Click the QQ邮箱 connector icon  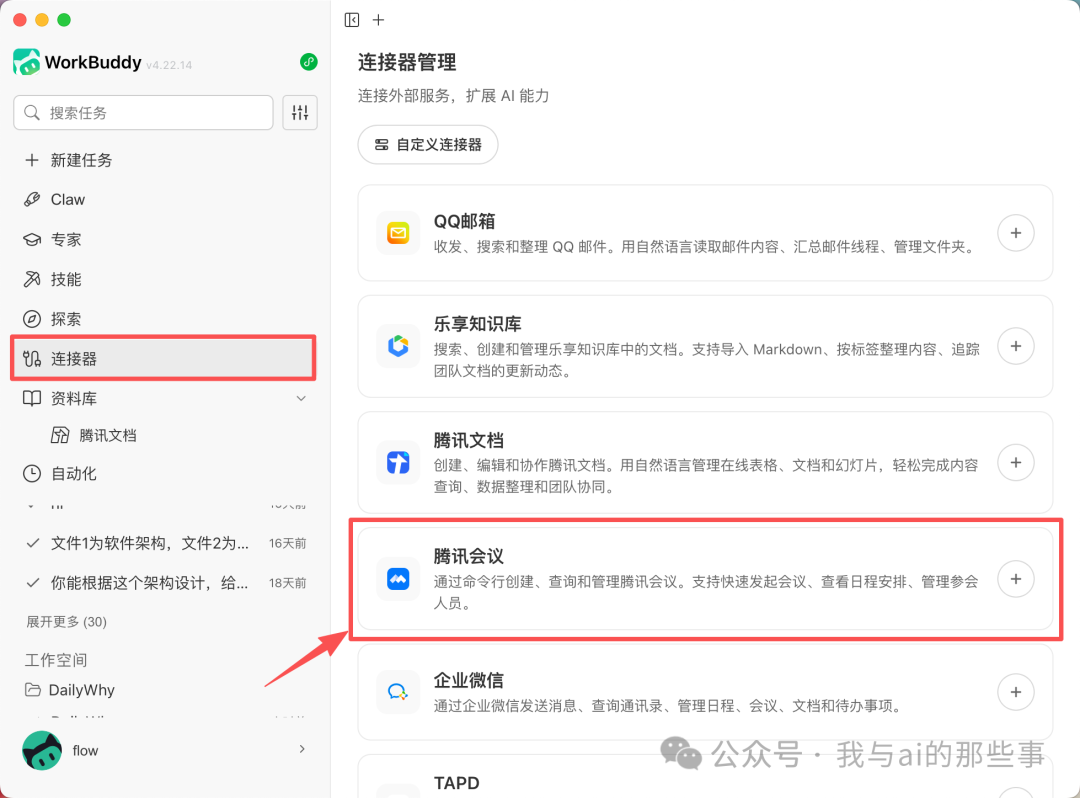pos(398,233)
